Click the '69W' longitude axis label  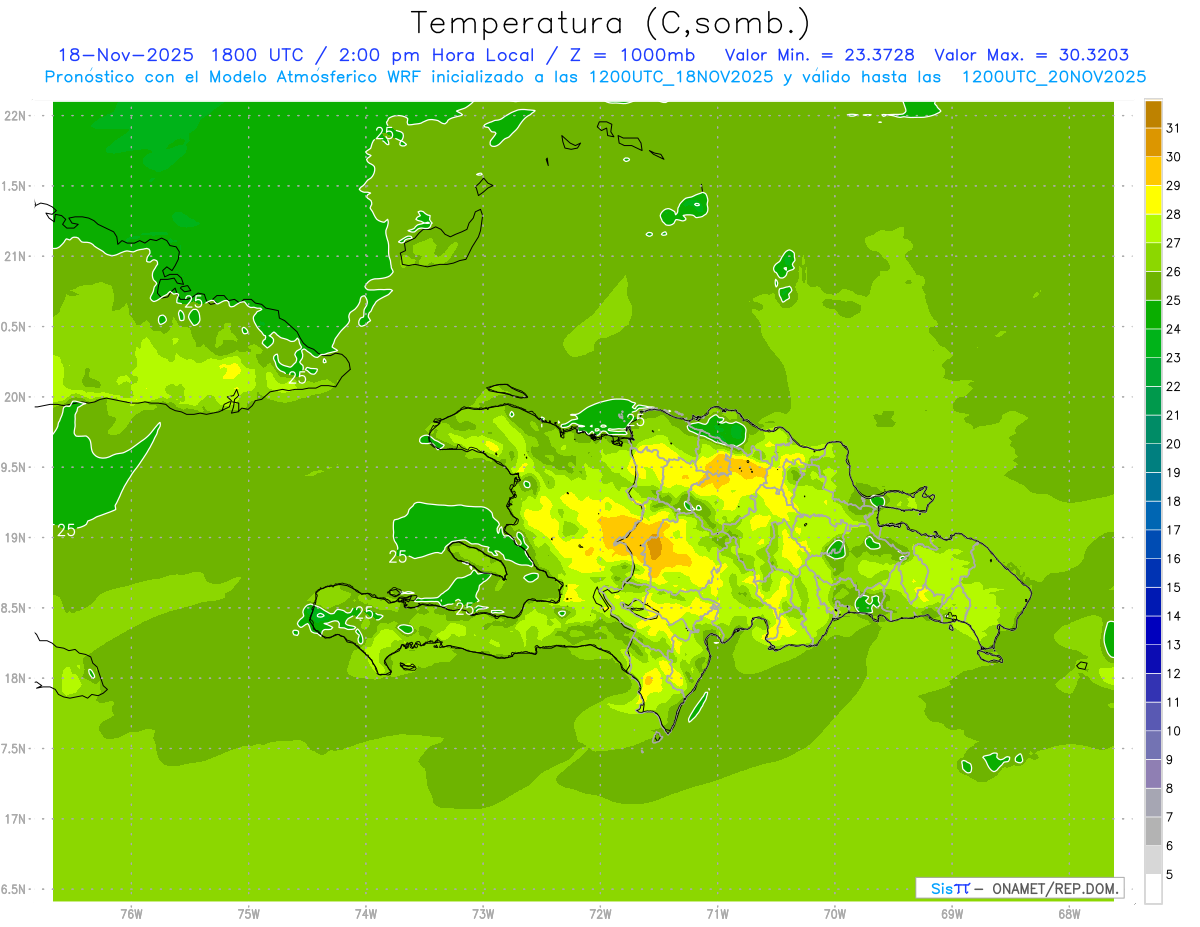tap(952, 914)
